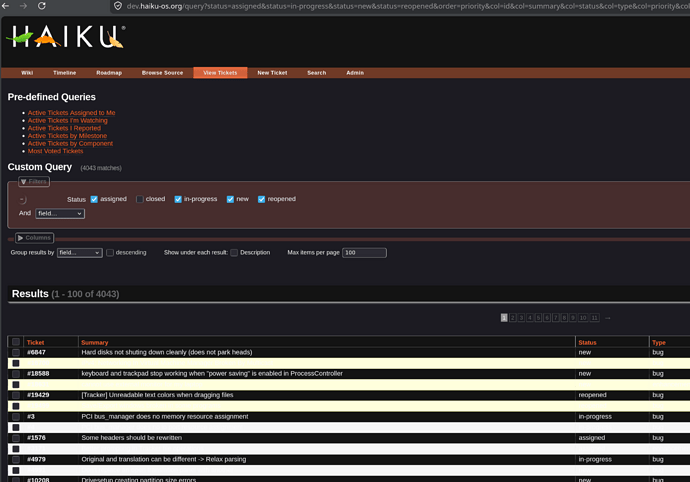This screenshot has width=690, height=482.
Task: Open 'Hard disks not shuting down cleanly' summary
Action: point(167,353)
